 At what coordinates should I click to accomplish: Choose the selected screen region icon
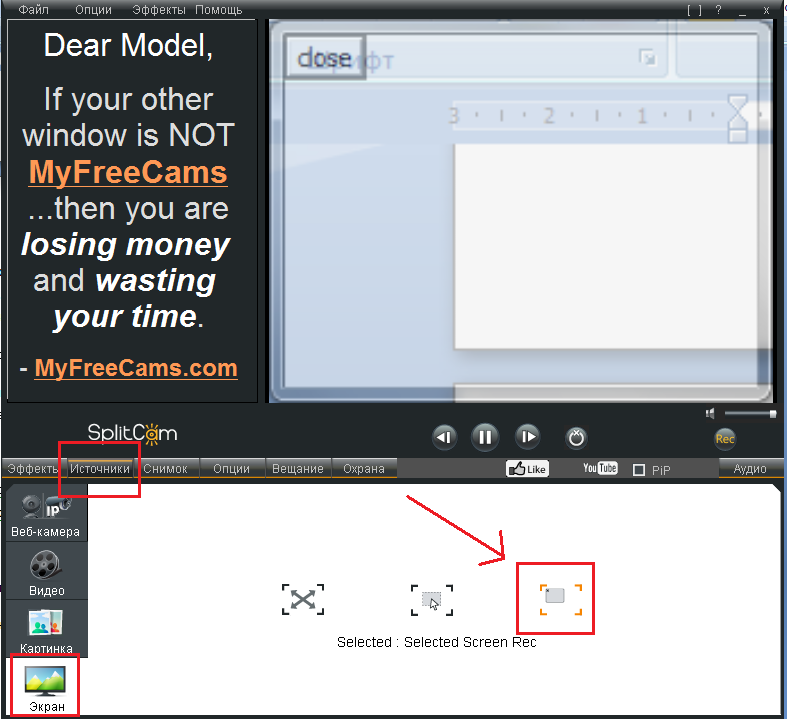click(561, 599)
